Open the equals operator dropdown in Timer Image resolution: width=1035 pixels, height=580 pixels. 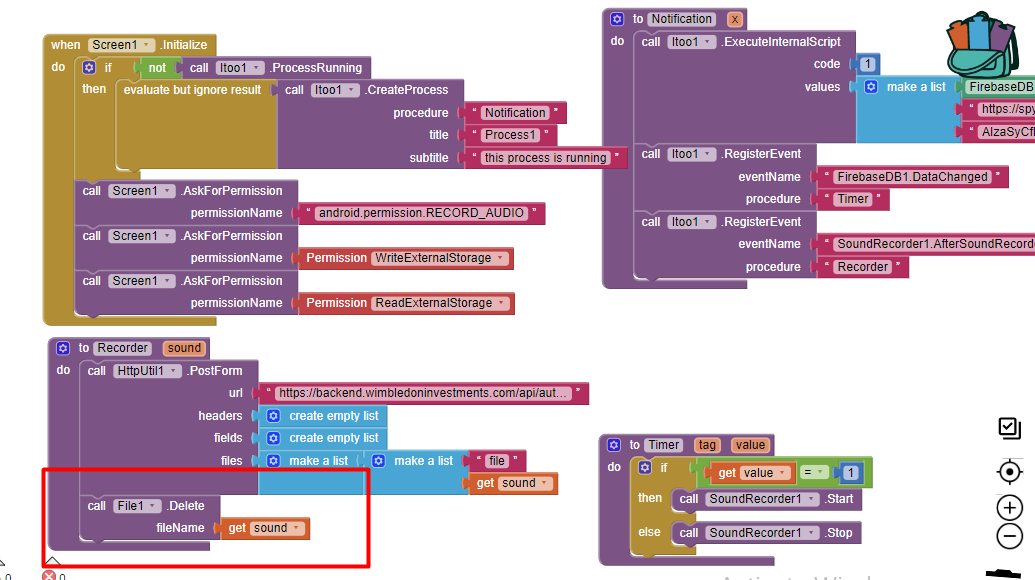point(814,472)
